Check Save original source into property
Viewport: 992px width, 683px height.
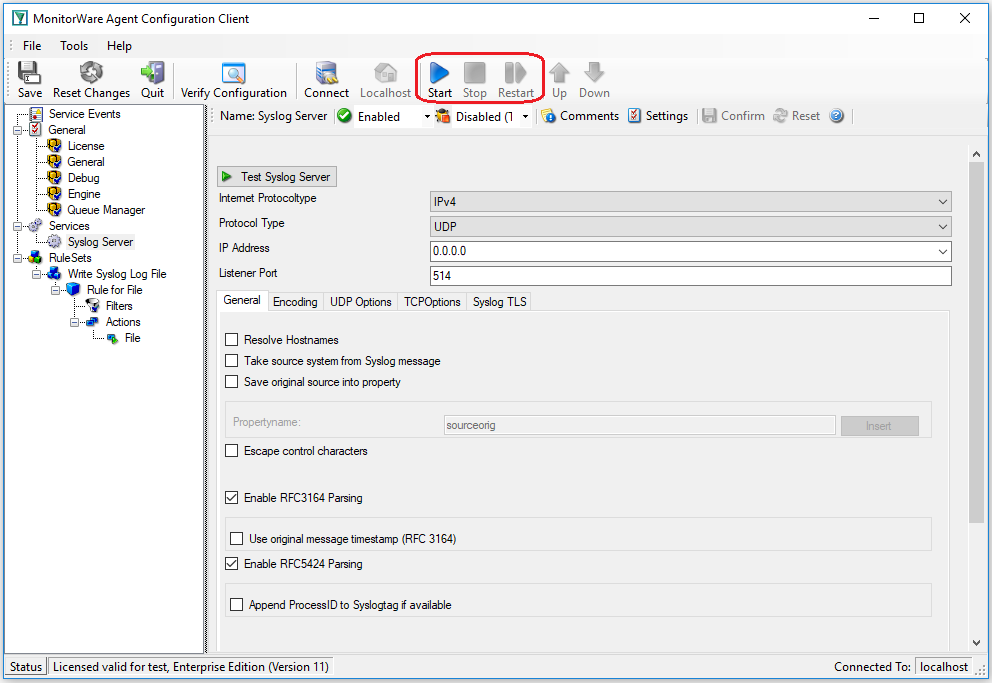point(232,381)
